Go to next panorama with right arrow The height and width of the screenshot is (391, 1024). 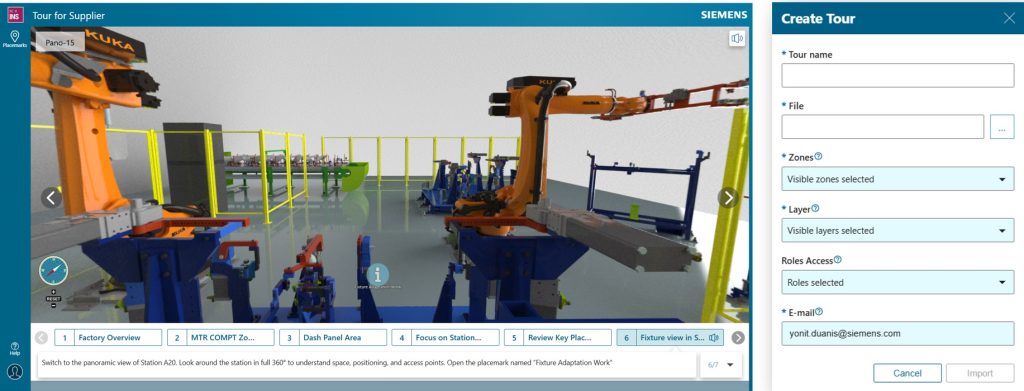tap(728, 198)
